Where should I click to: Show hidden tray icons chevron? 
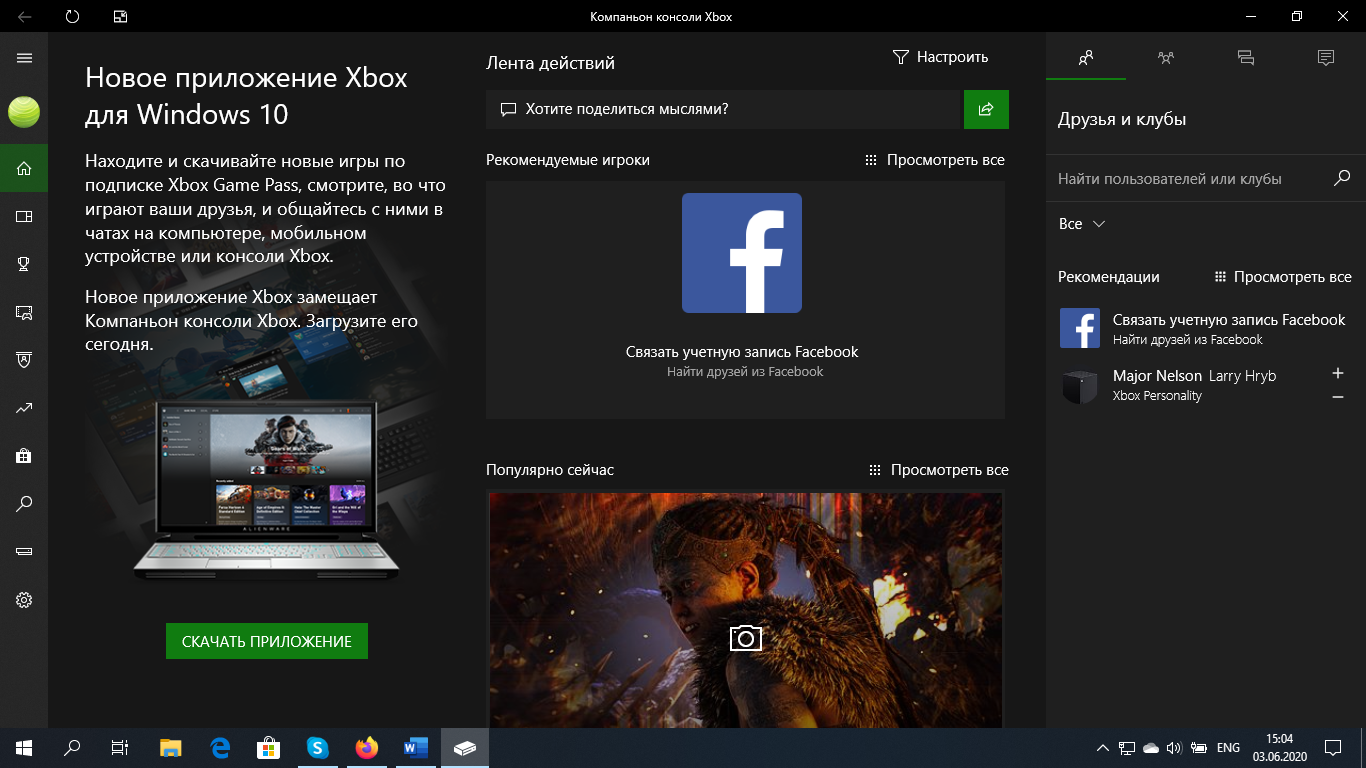pos(1103,747)
